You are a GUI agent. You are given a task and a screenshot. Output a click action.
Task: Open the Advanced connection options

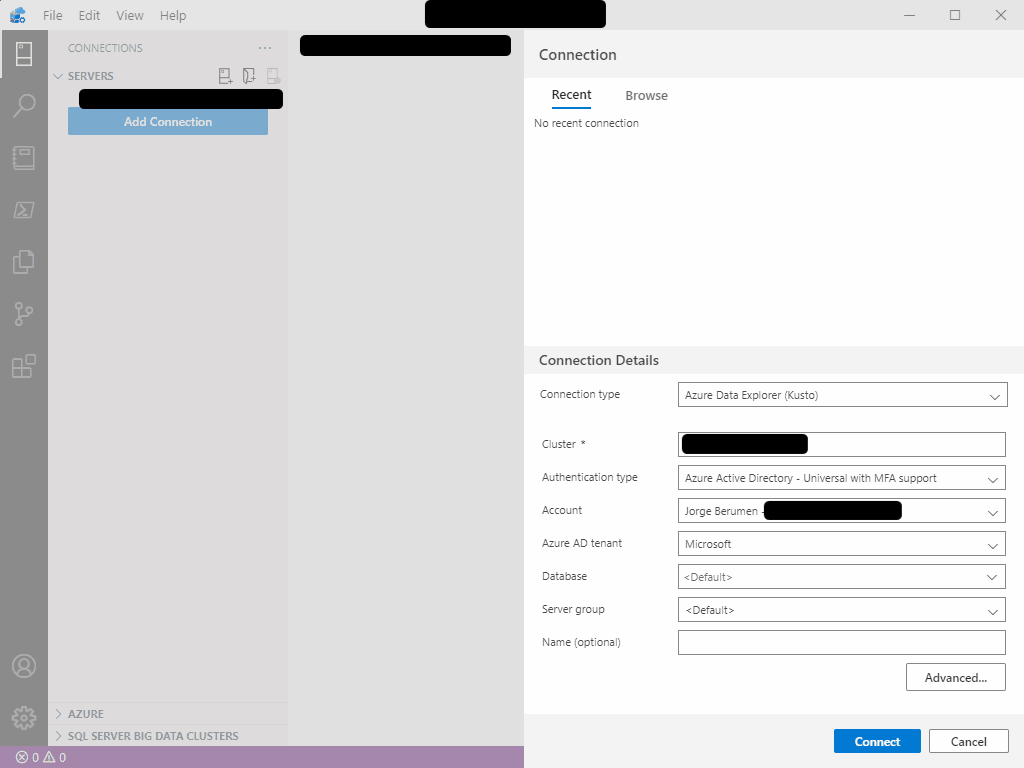point(955,677)
